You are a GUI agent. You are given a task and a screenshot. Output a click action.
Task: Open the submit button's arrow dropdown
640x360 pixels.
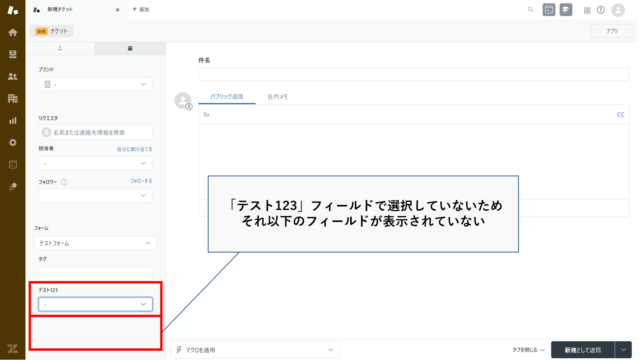pos(623,350)
